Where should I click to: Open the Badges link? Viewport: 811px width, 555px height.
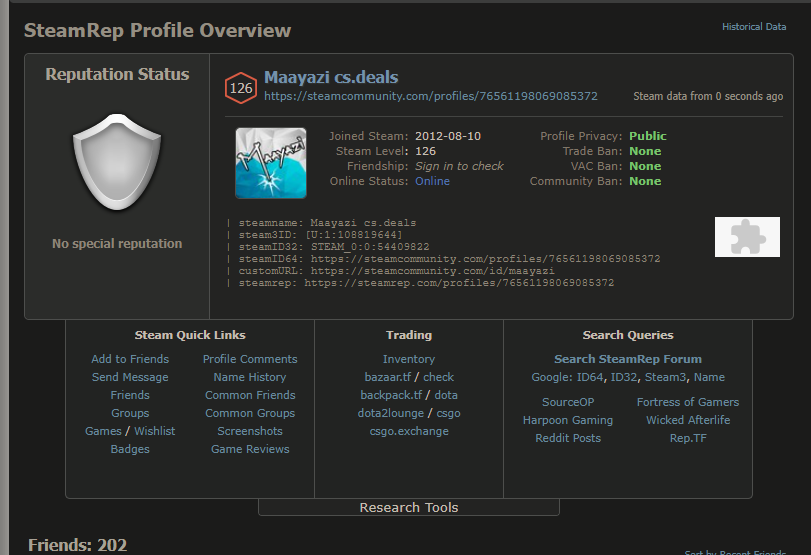click(x=130, y=449)
